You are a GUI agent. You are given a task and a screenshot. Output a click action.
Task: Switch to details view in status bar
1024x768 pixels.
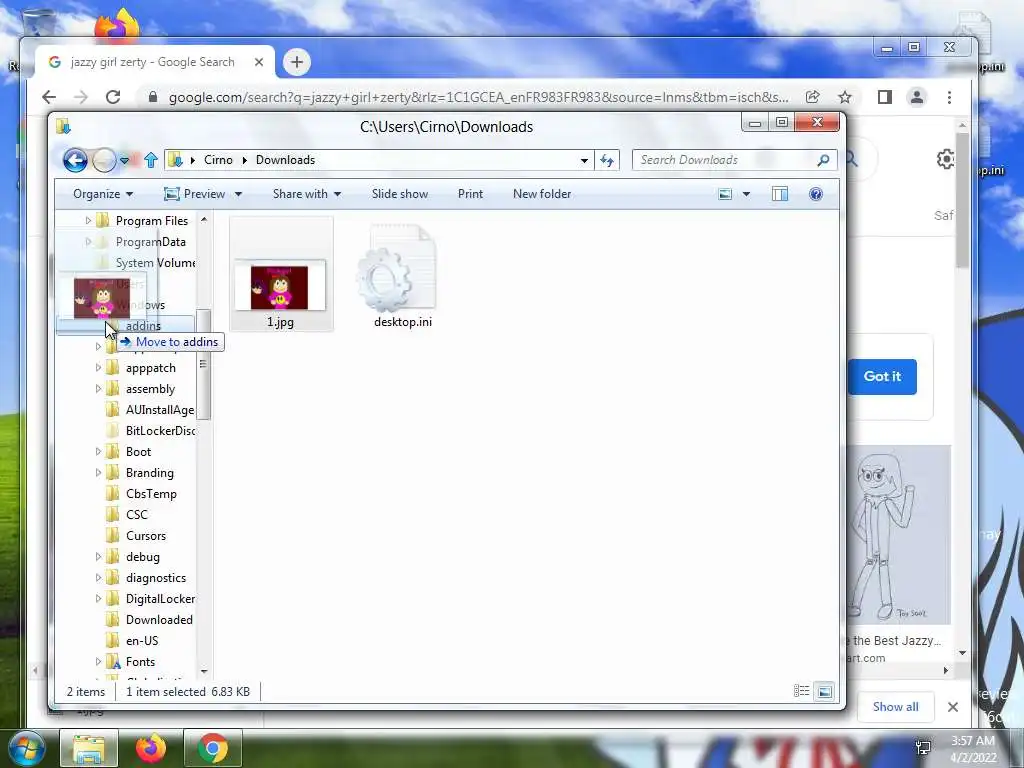coord(801,691)
